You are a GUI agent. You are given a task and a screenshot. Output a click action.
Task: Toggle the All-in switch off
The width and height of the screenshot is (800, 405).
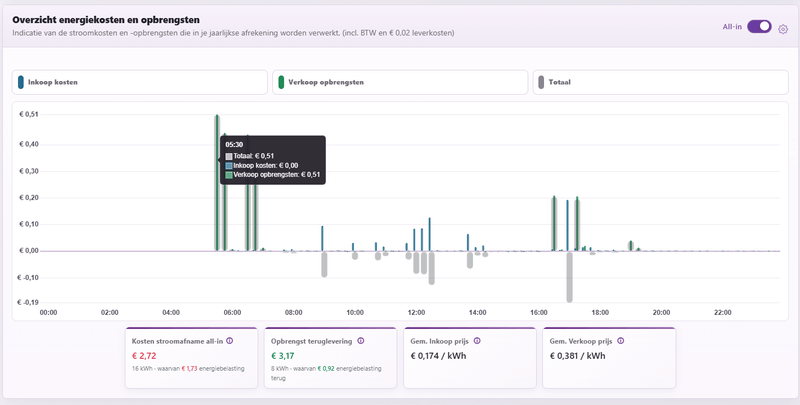[x=759, y=27]
